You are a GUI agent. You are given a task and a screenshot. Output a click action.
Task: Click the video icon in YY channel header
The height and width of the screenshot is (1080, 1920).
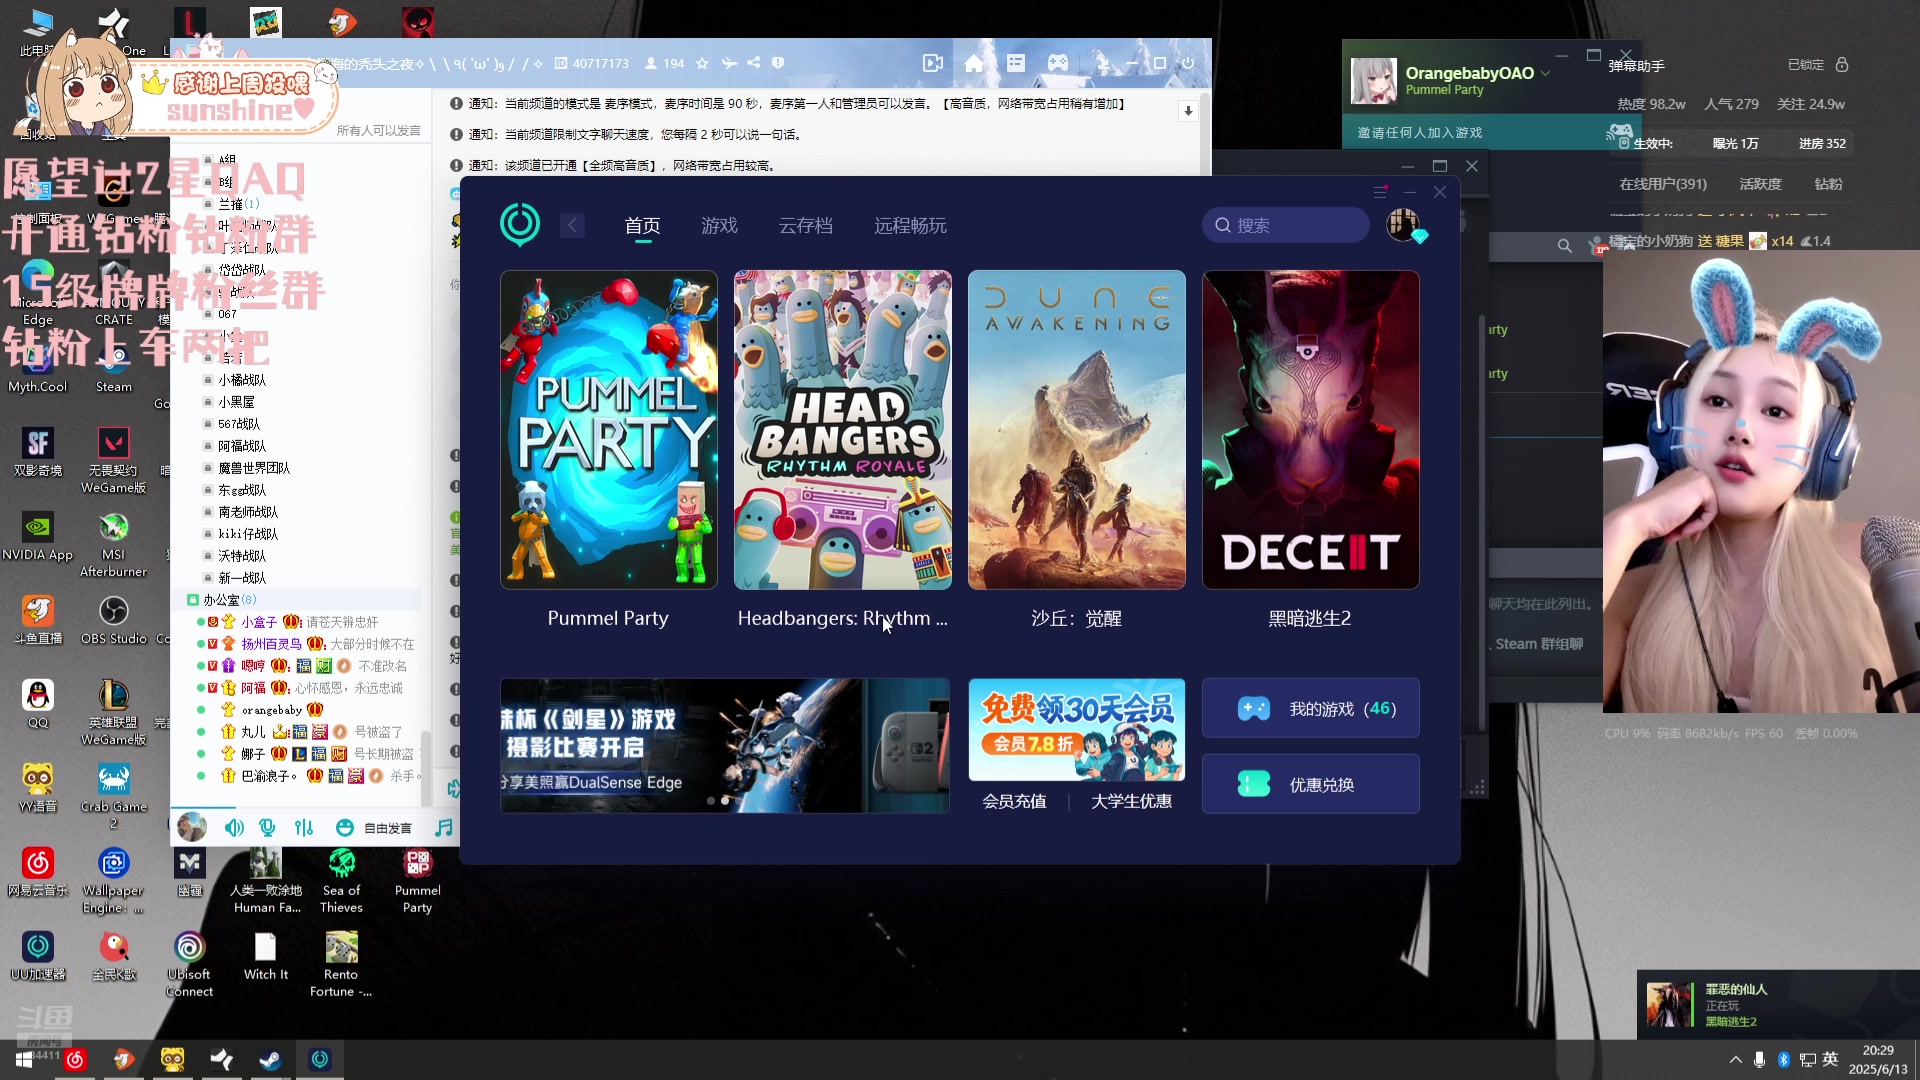[x=932, y=63]
